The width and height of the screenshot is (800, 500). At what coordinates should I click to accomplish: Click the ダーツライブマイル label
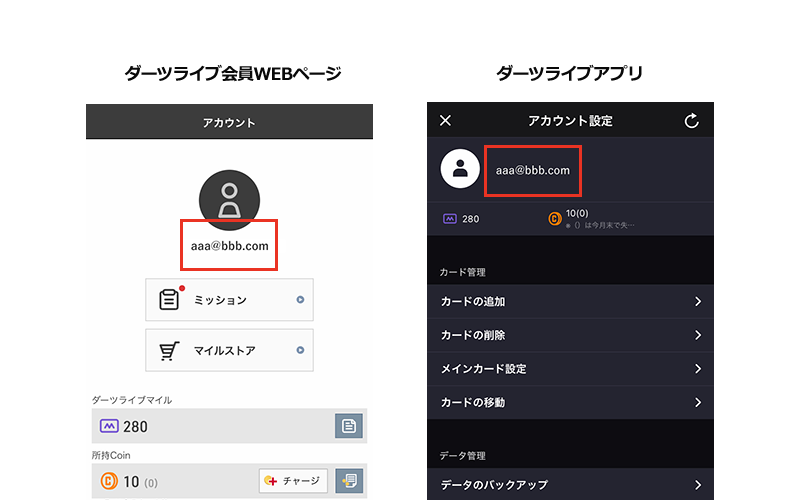click(x=132, y=400)
